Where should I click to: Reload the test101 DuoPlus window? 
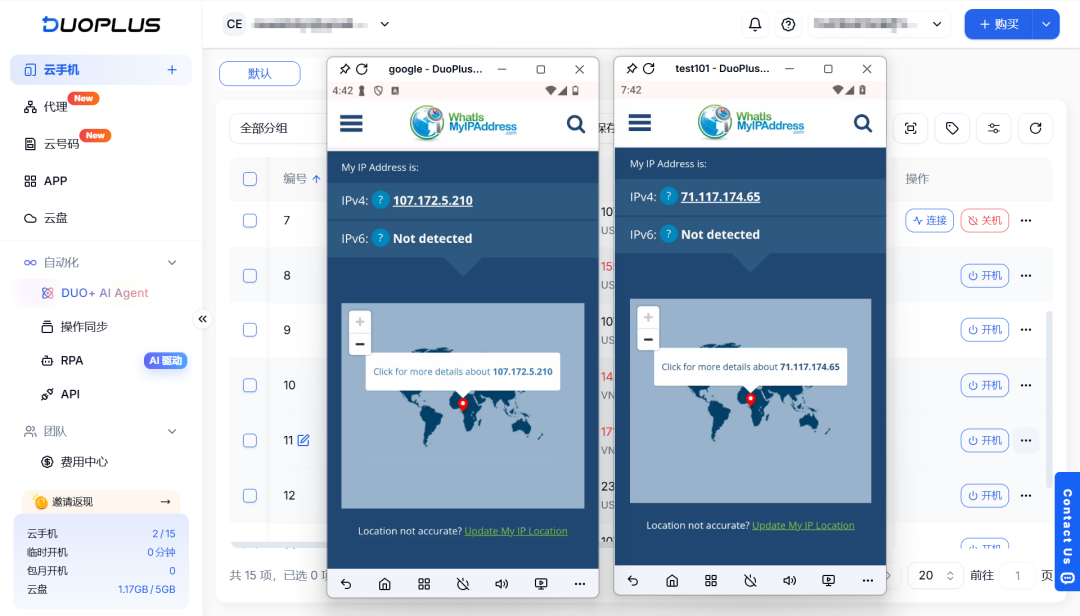(x=649, y=68)
